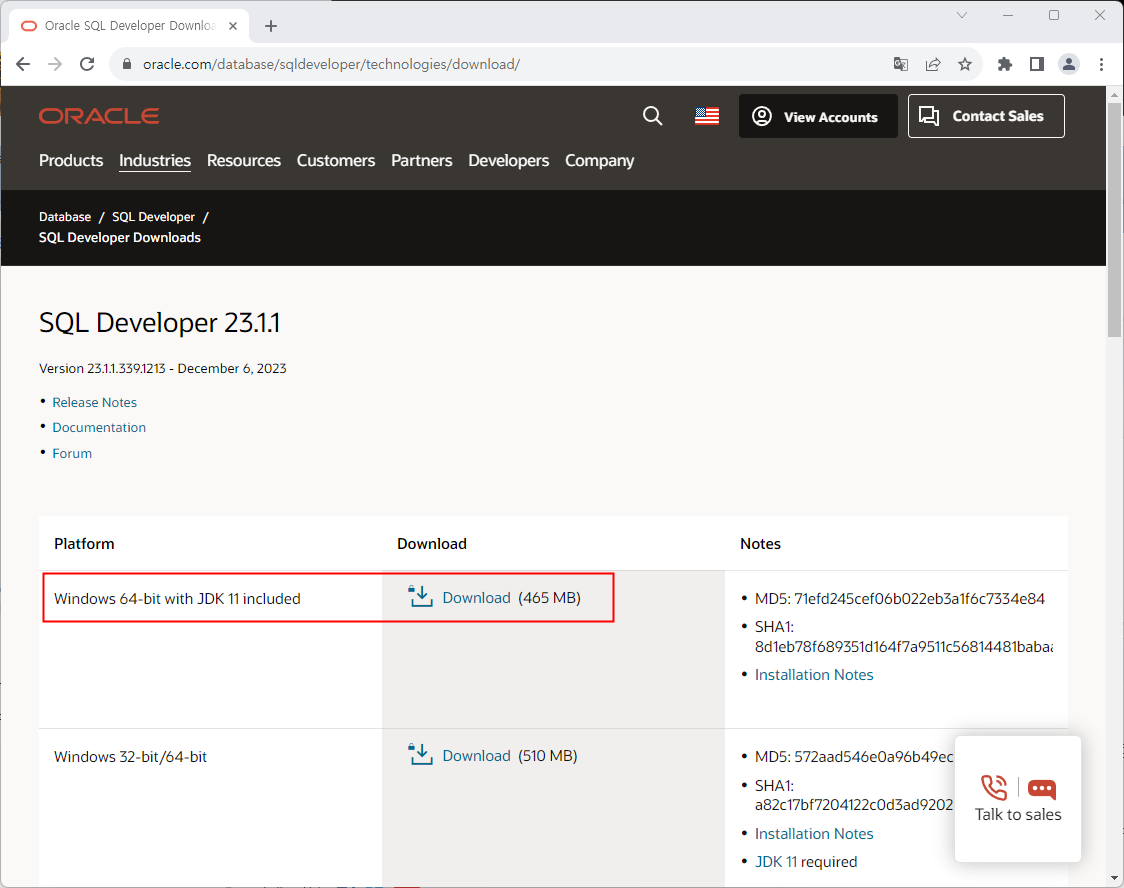The image size is (1124, 888).
Task: Click the phone icon in Talk to sales
Action: point(994,788)
